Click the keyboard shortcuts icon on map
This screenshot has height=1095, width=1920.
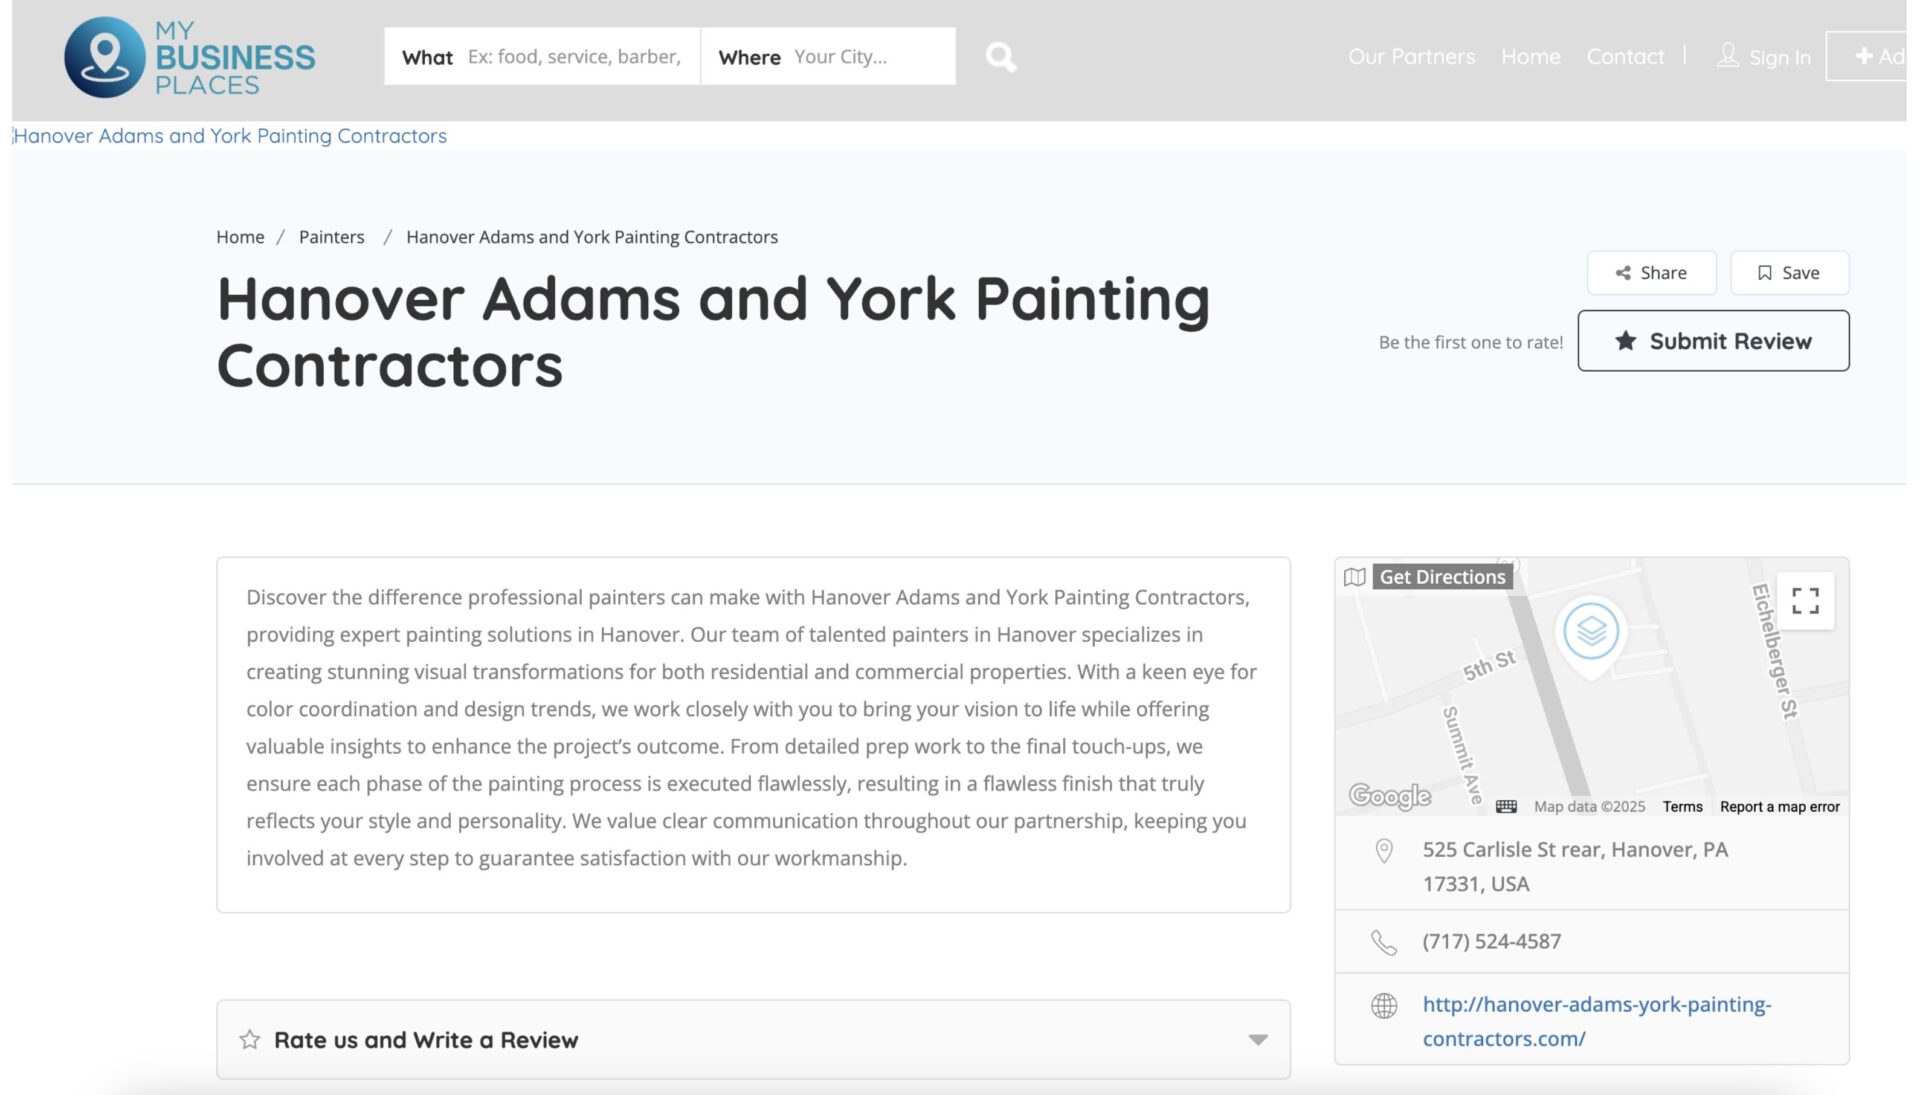1506,807
